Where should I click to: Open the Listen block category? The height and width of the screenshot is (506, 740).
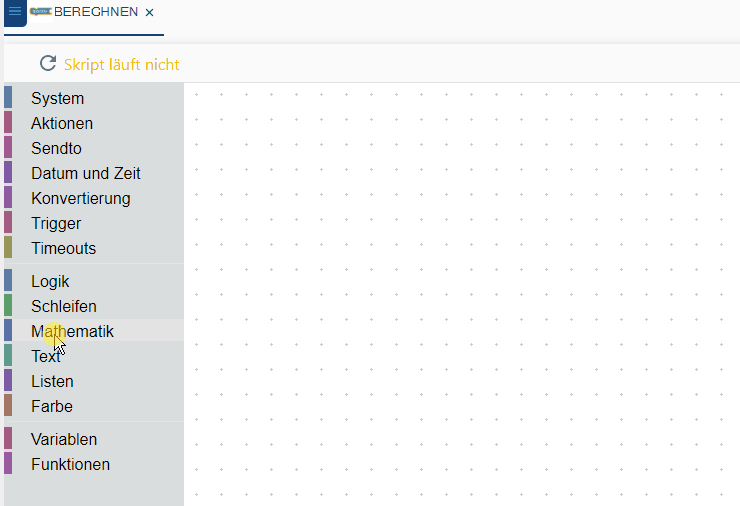click(94, 381)
